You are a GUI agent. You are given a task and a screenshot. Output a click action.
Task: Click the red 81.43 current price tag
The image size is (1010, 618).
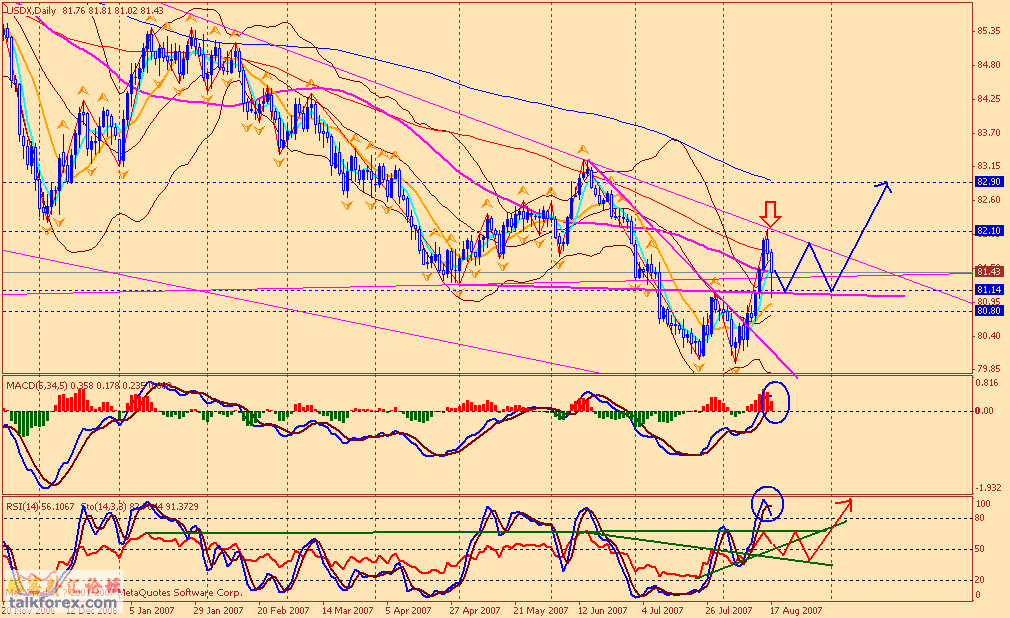point(989,271)
